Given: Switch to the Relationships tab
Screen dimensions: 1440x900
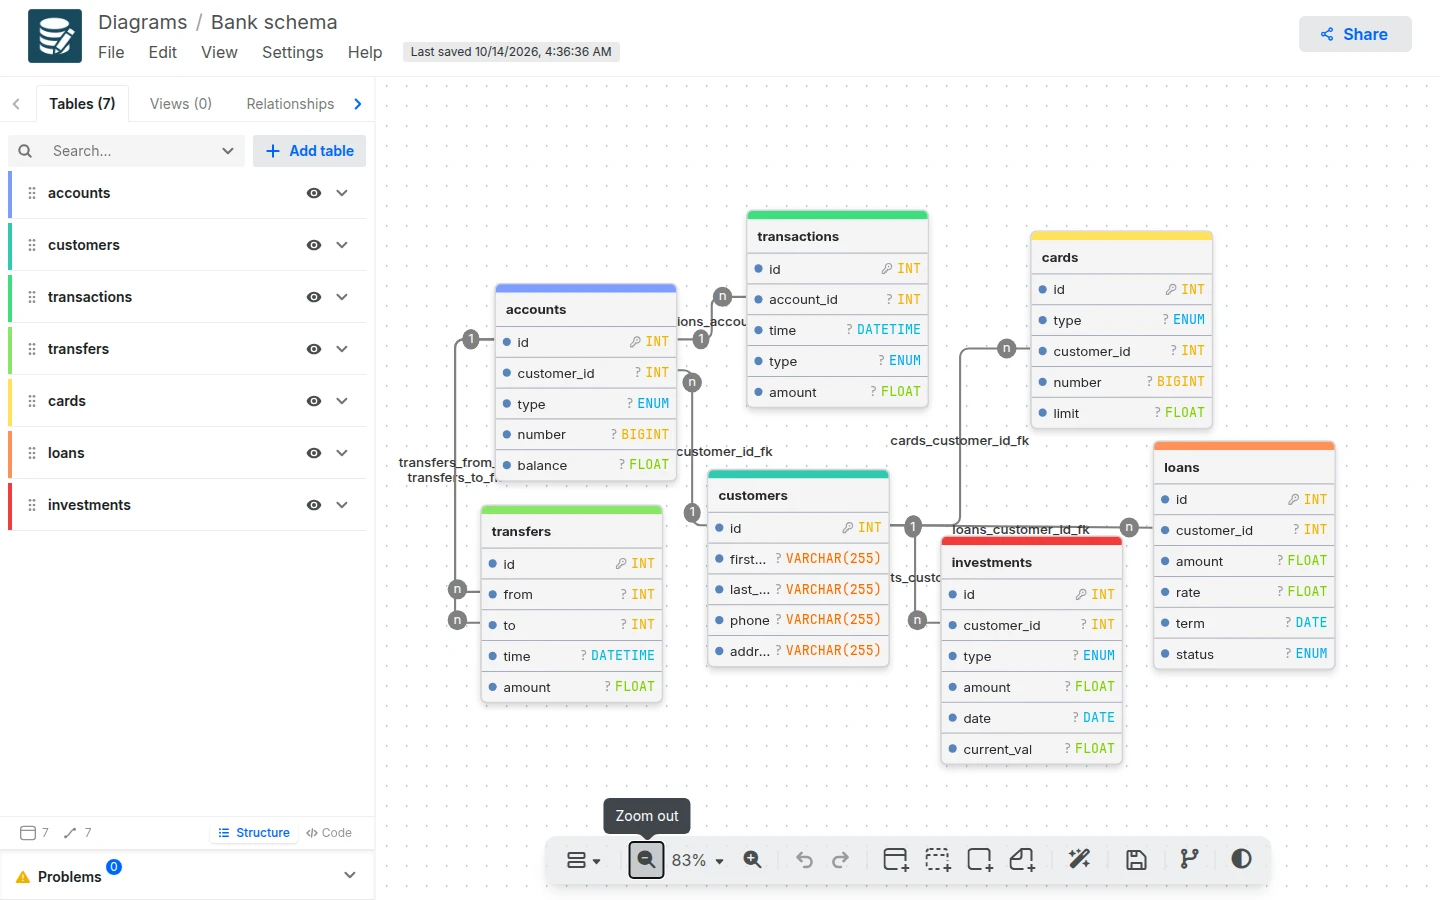Looking at the screenshot, I should (x=290, y=104).
